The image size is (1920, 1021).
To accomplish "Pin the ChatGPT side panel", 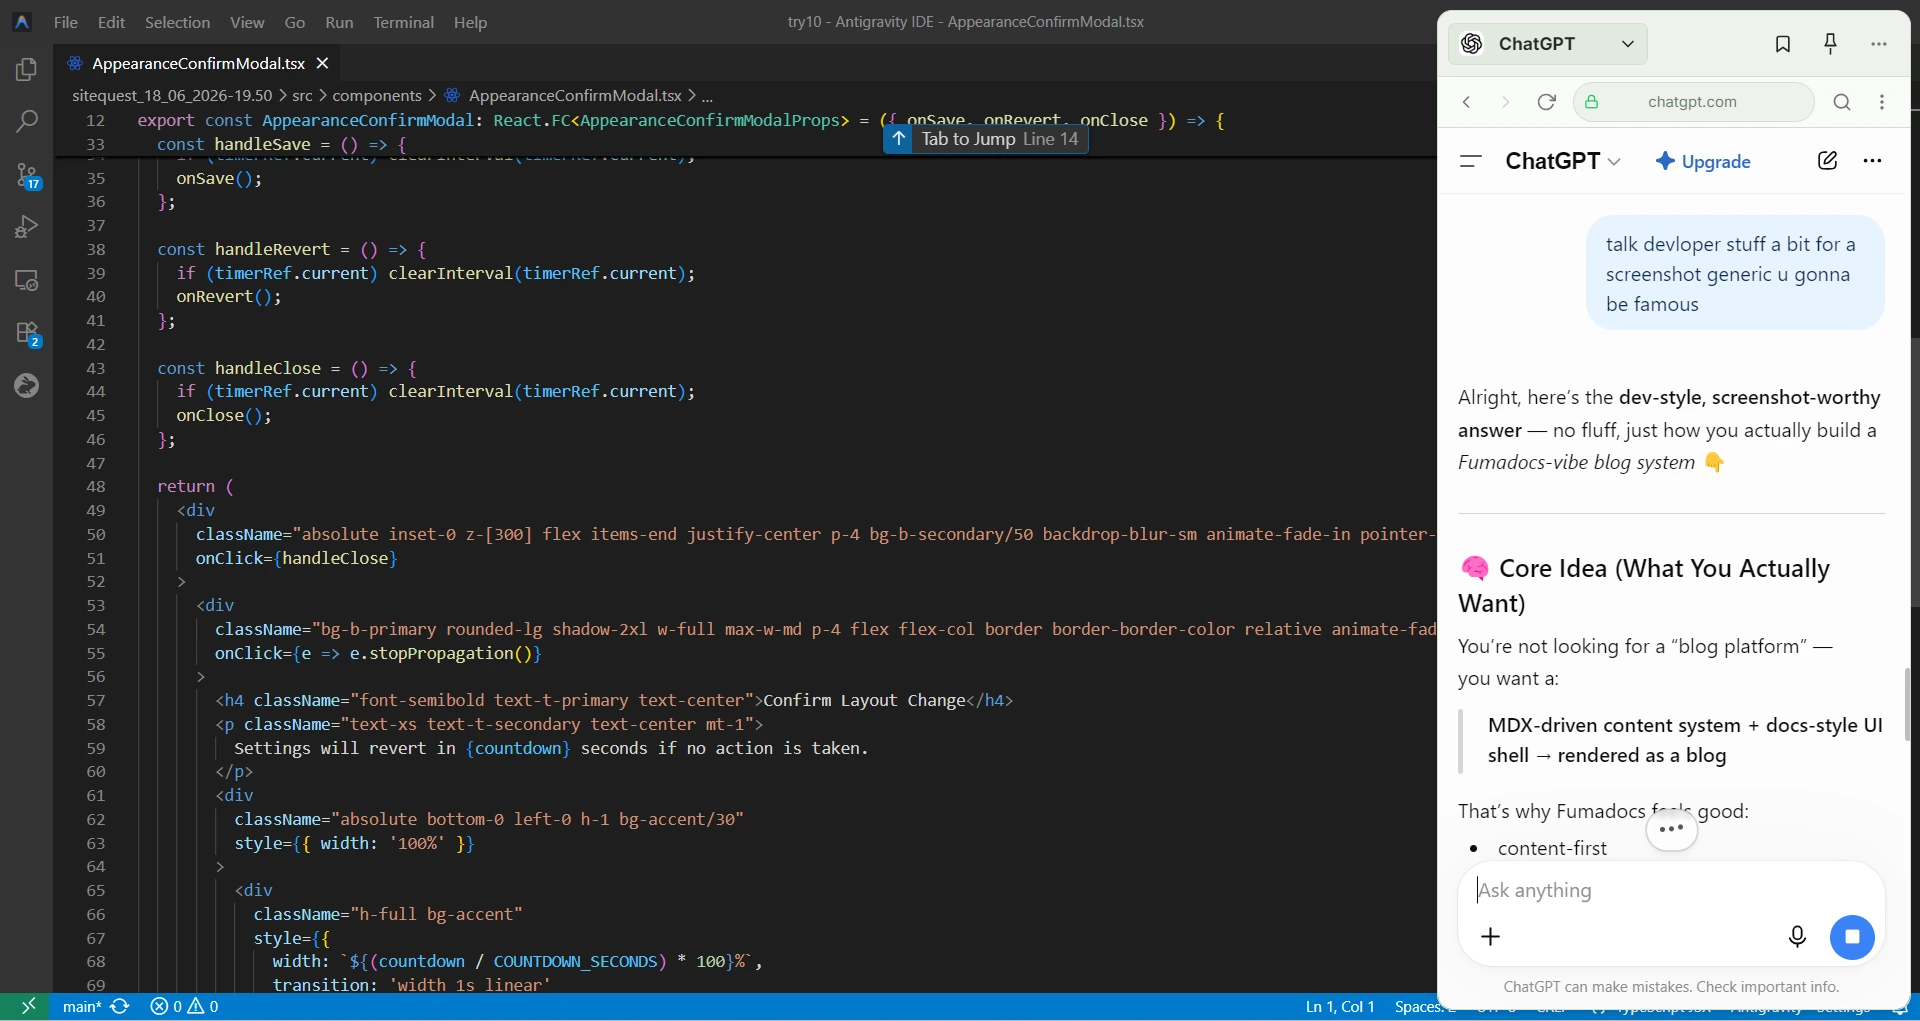I will coord(1830,44).
